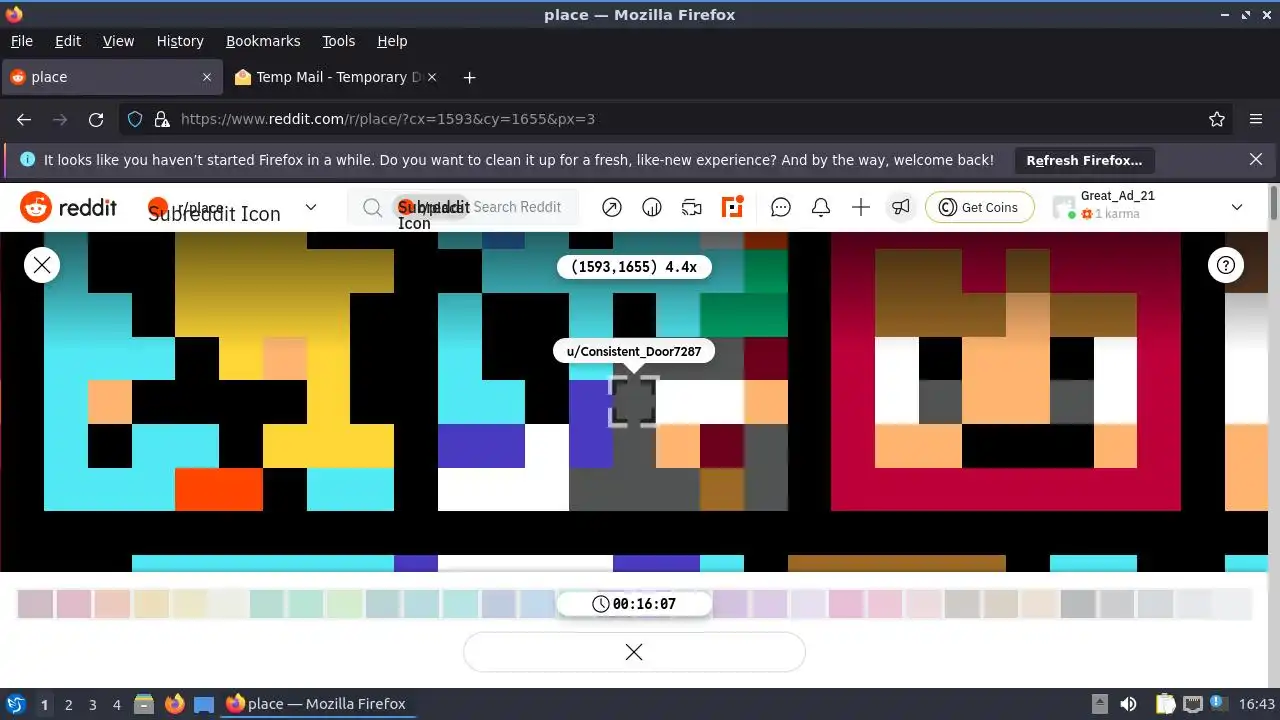The image size is (1280, 720).
Task: Open the Edit menu
Action: point(68,41)
